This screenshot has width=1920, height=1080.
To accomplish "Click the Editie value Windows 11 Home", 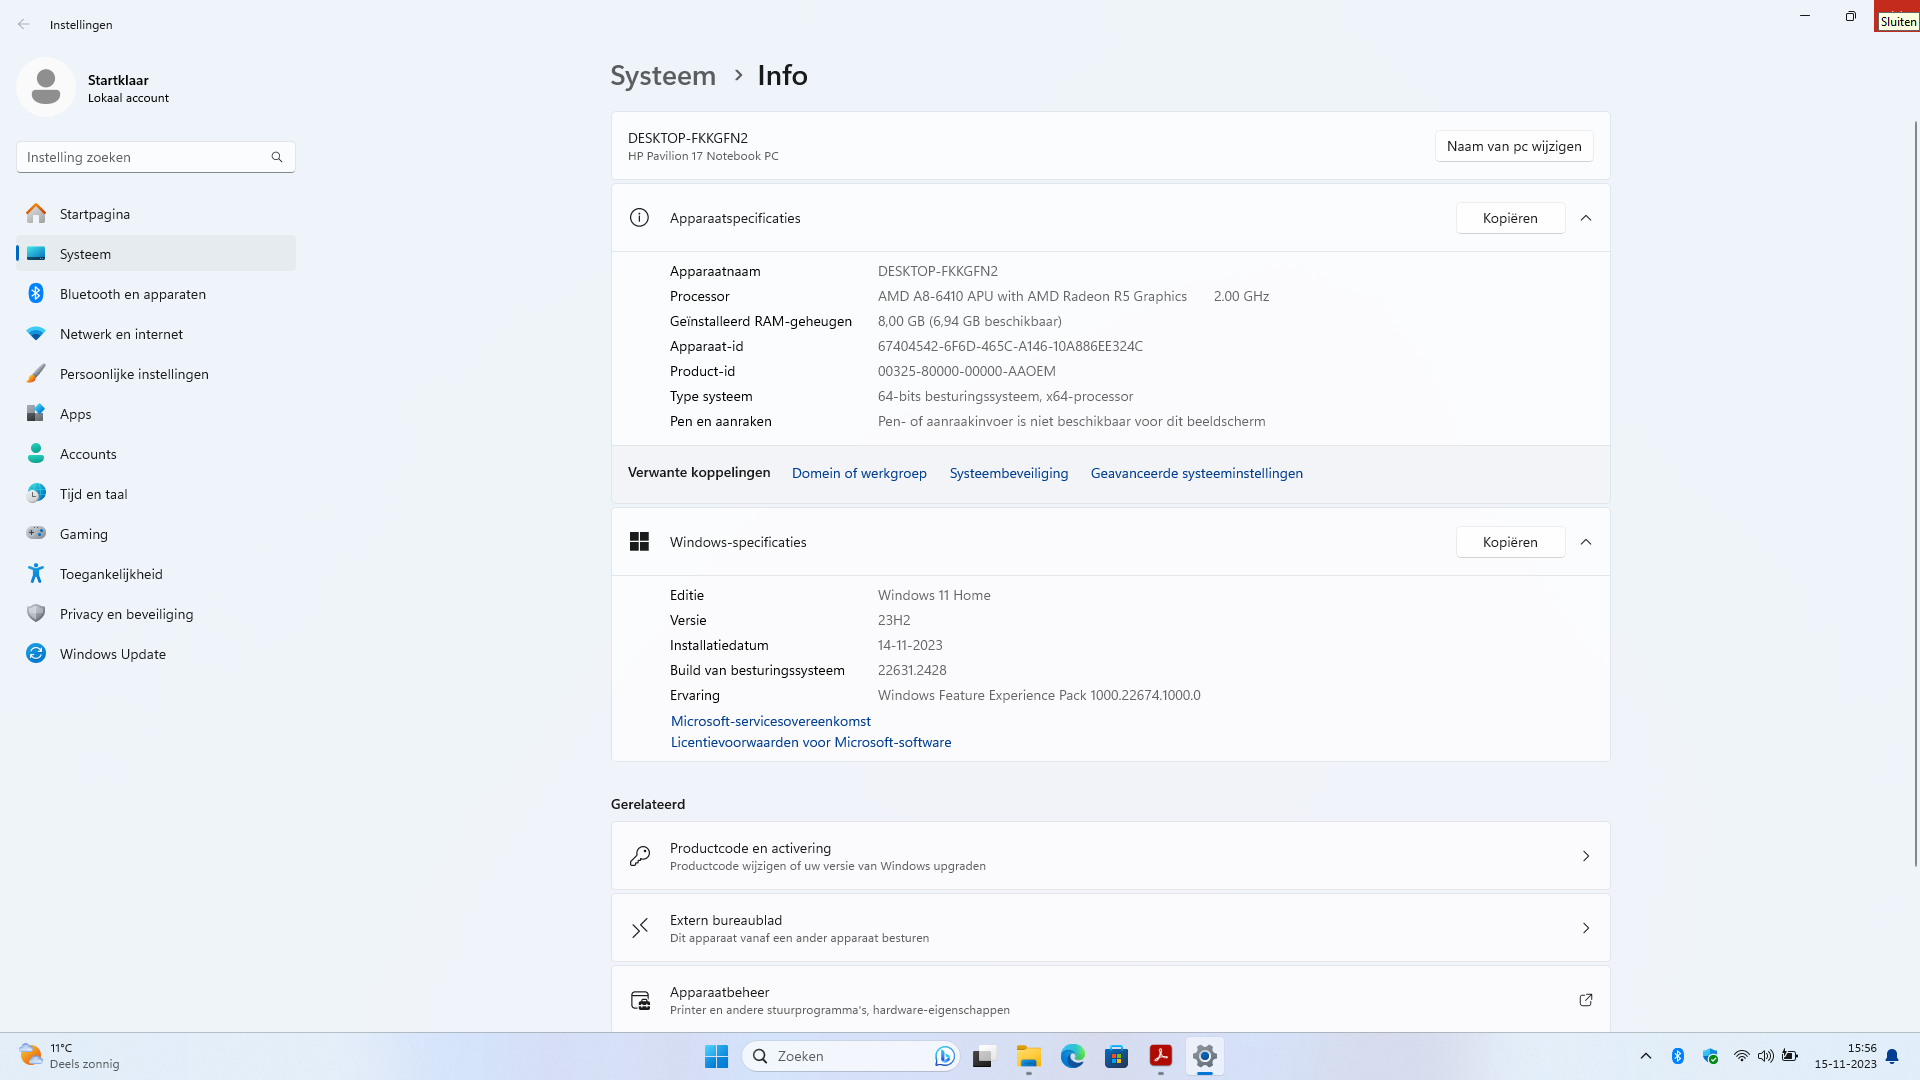I will [934, 595].
